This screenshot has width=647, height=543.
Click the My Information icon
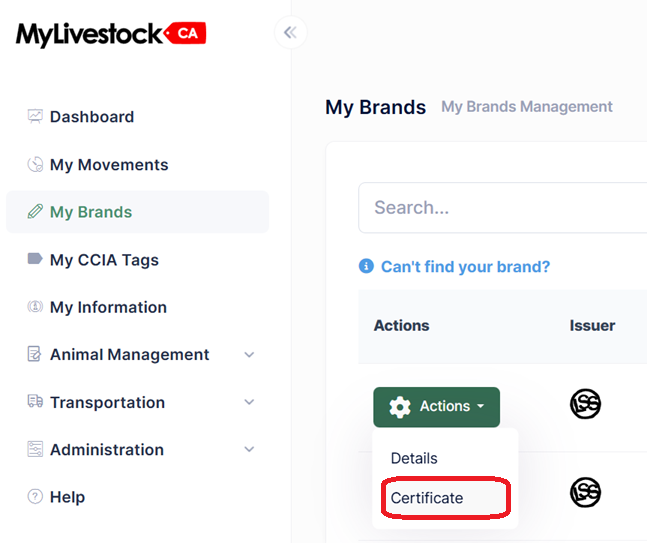pos(35,307)
